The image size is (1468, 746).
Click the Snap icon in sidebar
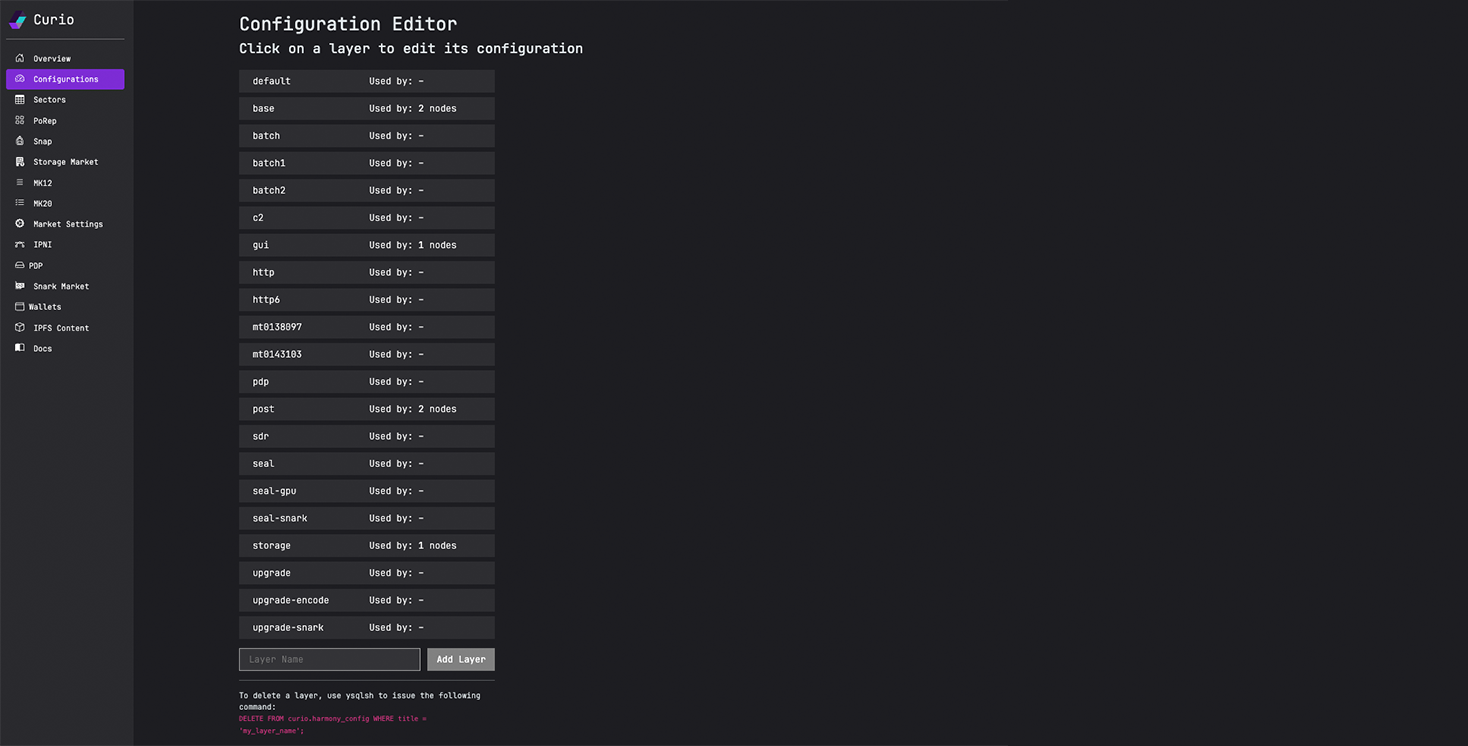(x=19, y=141)
